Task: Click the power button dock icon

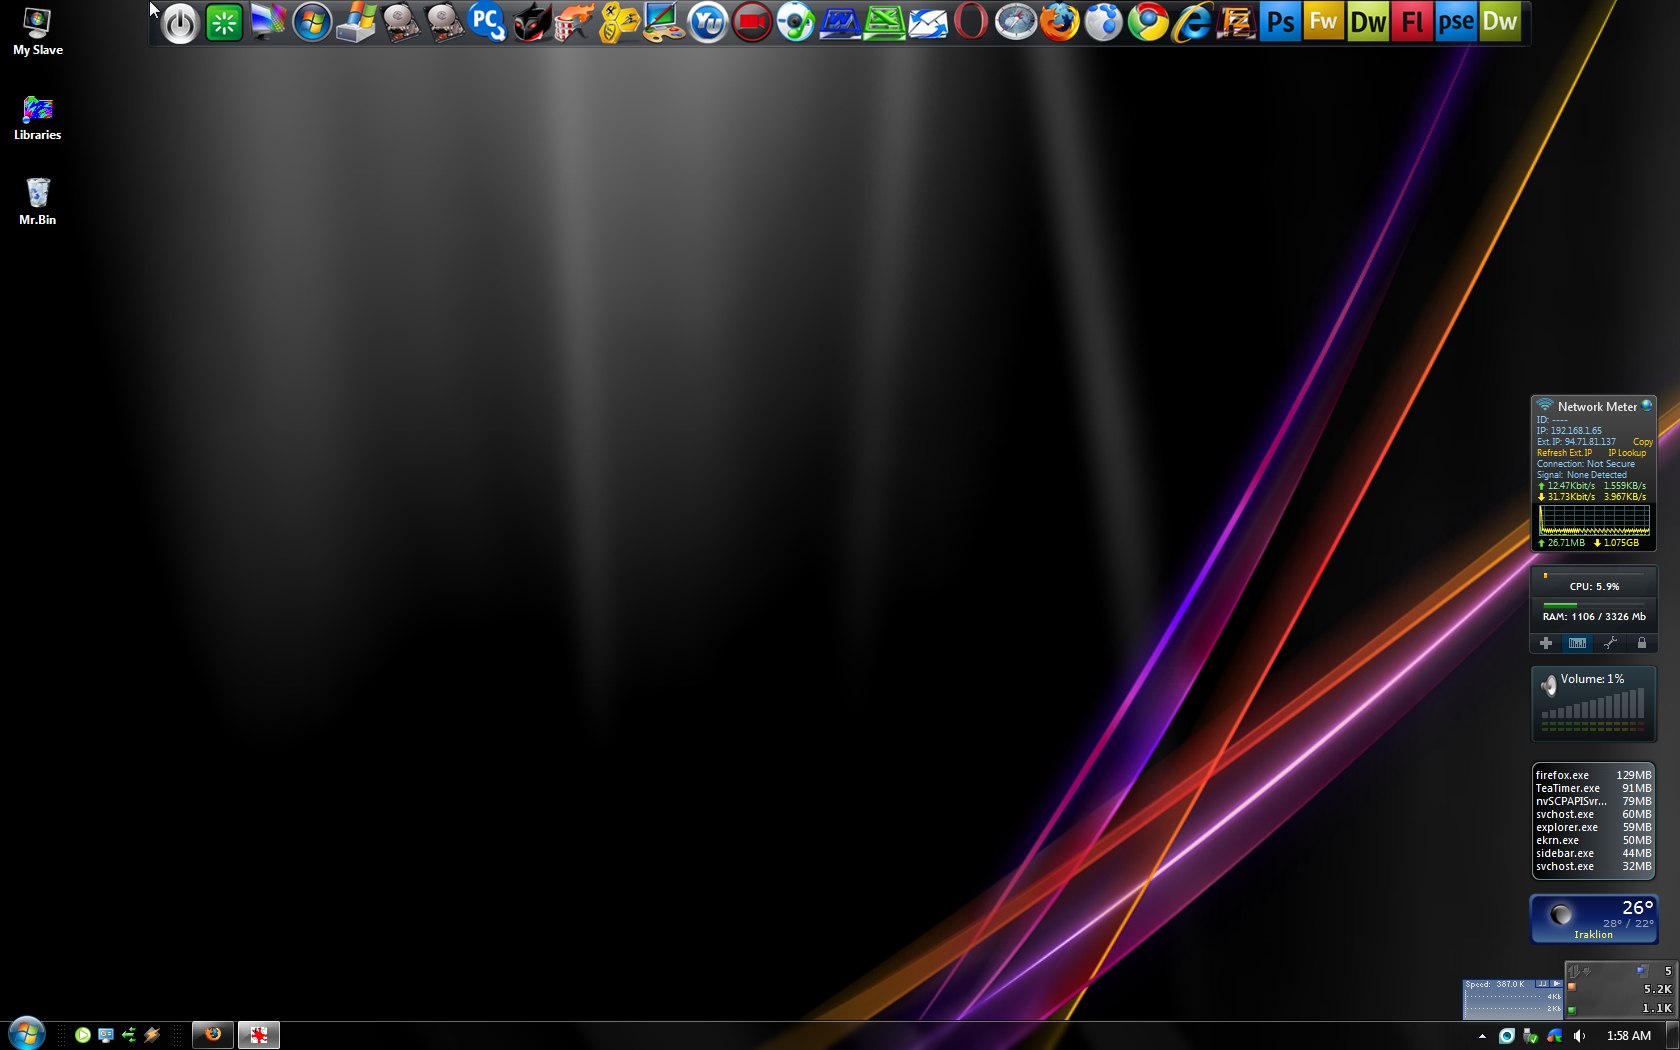Action: tap(180, 23)
